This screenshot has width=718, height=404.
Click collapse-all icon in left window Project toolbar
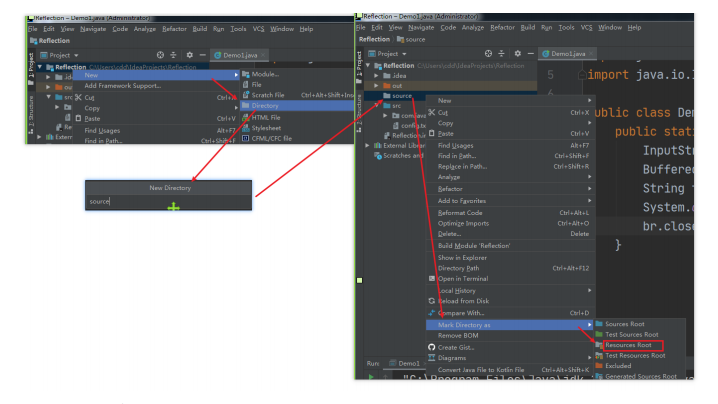click(173, 55)
